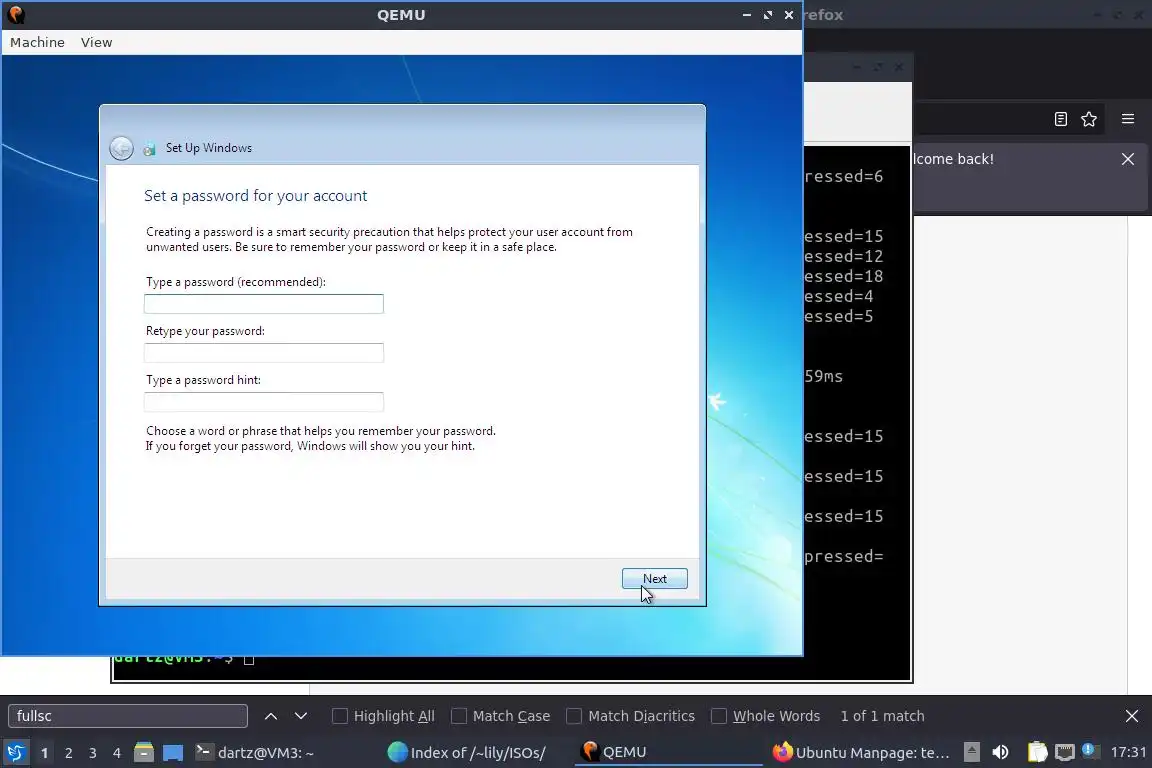Go to next find match arrow
The width and height of the screenshot is (1152, 768).
tap(300, 716)
